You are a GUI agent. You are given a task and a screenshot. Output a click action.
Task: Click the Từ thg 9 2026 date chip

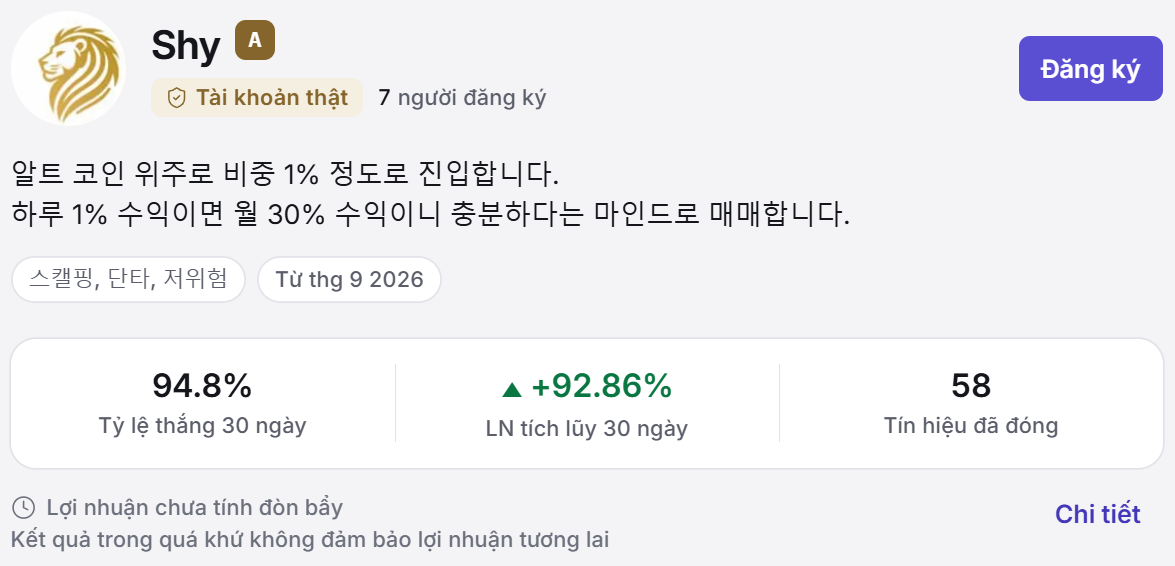[349, 280]
